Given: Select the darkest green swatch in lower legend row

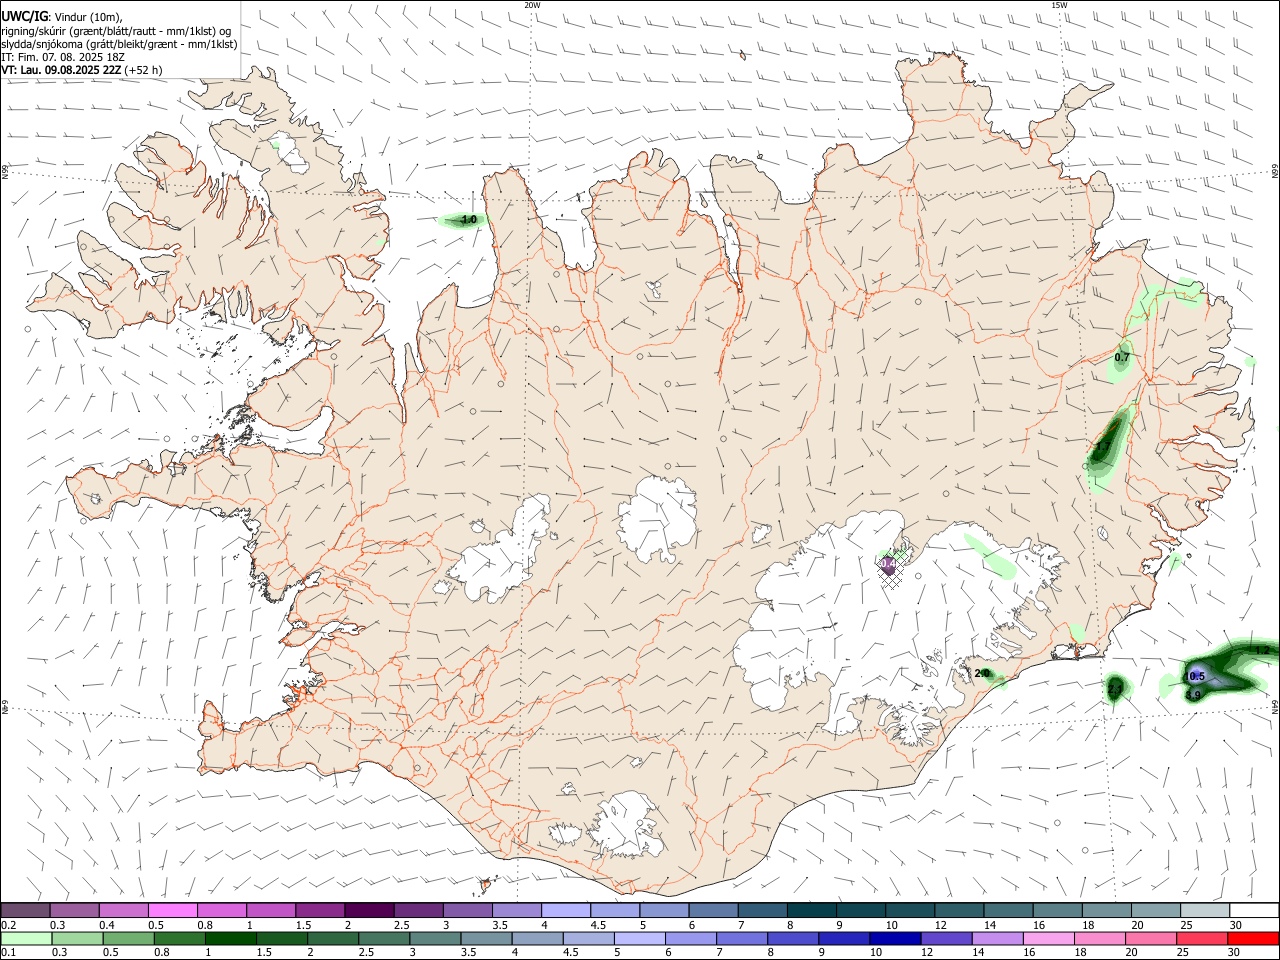Looking at the screenshot, I should pyautogui.click(x=231, y=938).
